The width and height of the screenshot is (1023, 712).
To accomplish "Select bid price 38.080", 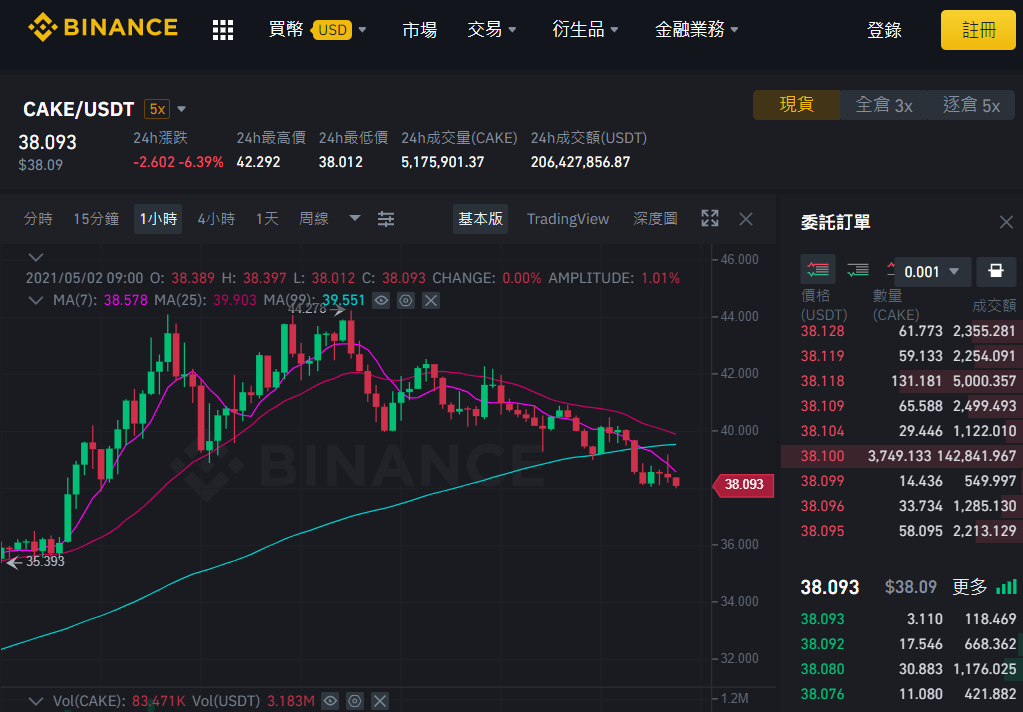I will [x=823, y=669].
